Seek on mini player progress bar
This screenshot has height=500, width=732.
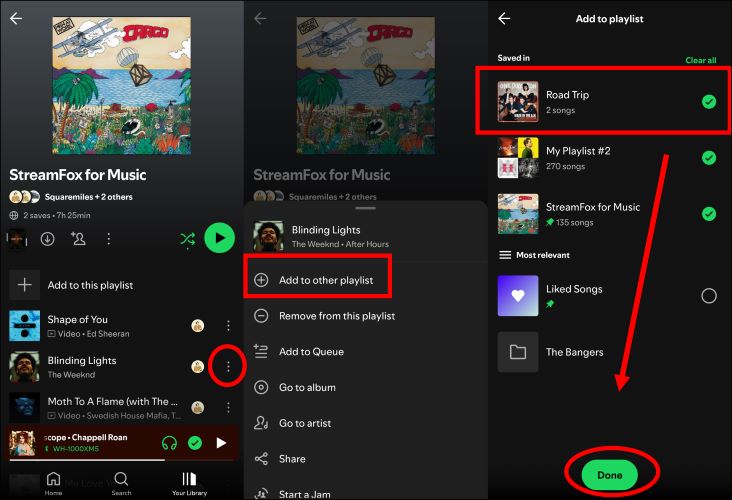[122, 460]
